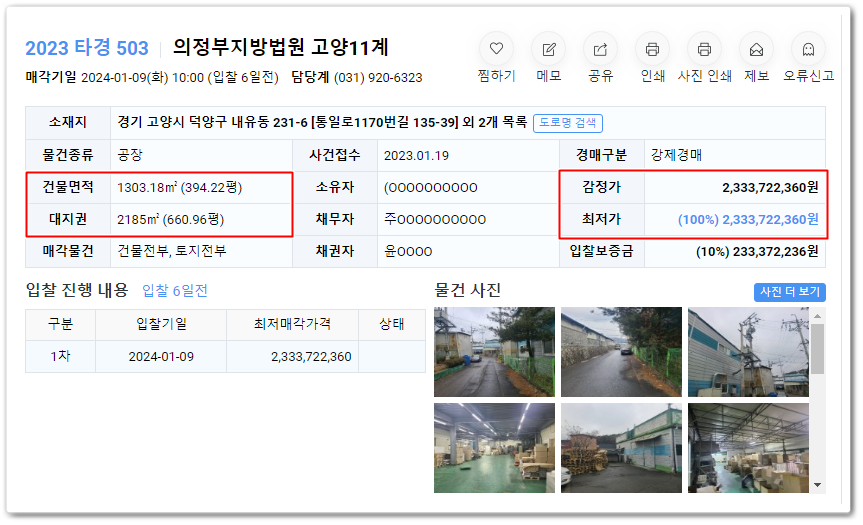Click the 채권자 value 윤OOOO
Image resolution: width=863 pixels, height=525 pixels.
(x=408, y=251)
